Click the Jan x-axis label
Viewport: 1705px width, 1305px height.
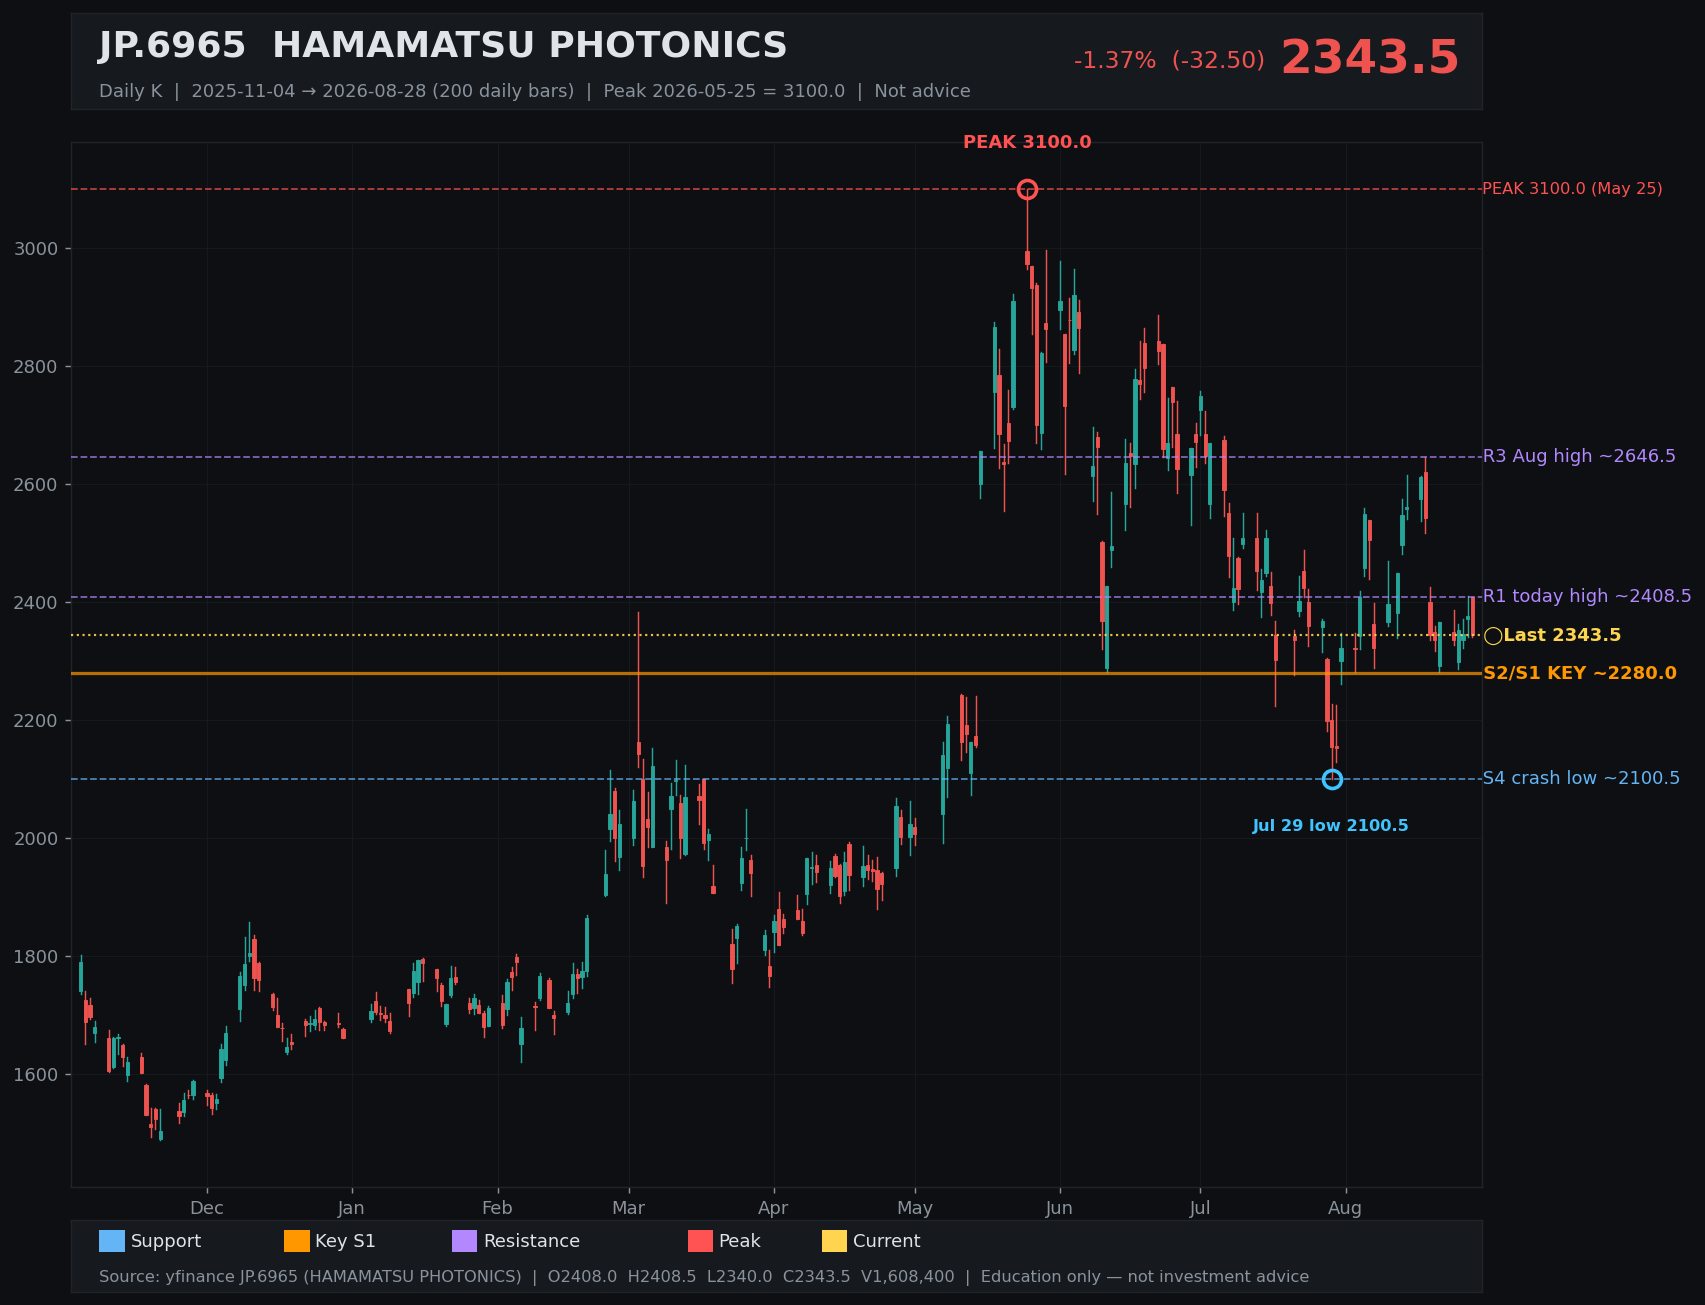pyautogui.click(x=351, y=1208)
